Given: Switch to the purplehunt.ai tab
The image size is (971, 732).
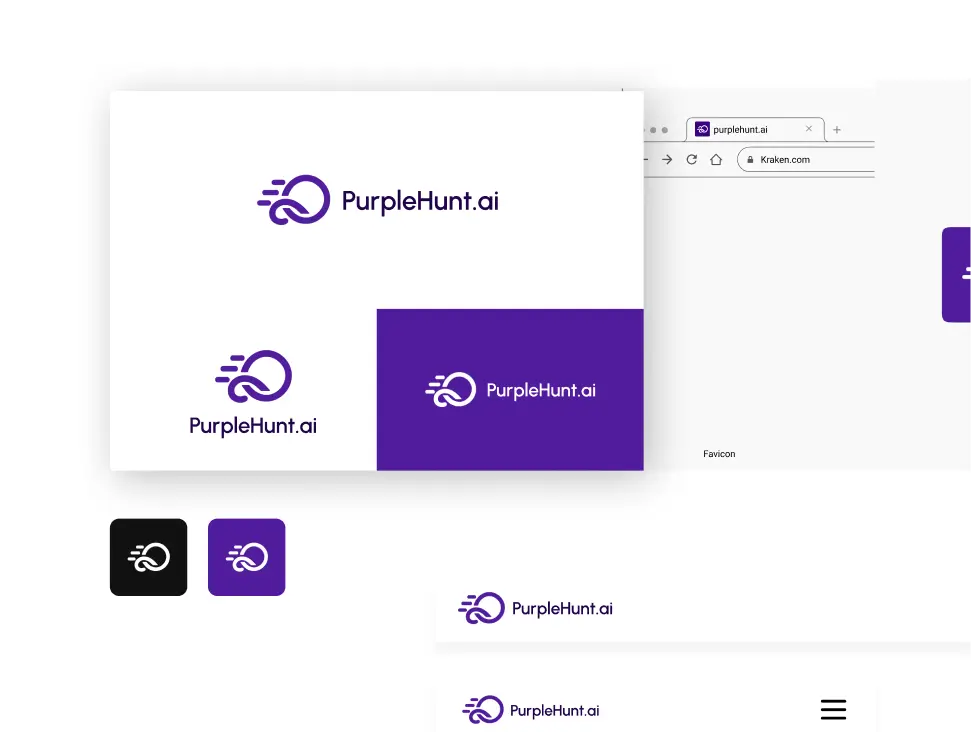Looking at the screenshot, I should 745,130.
